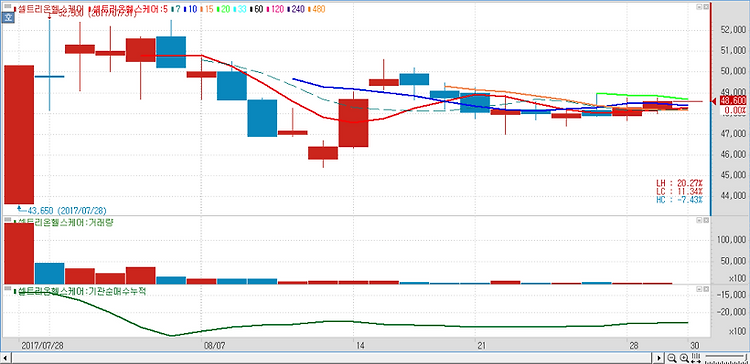
Task: Click the institutional net-buy panel handle icon
Action: tap(8, 289)
